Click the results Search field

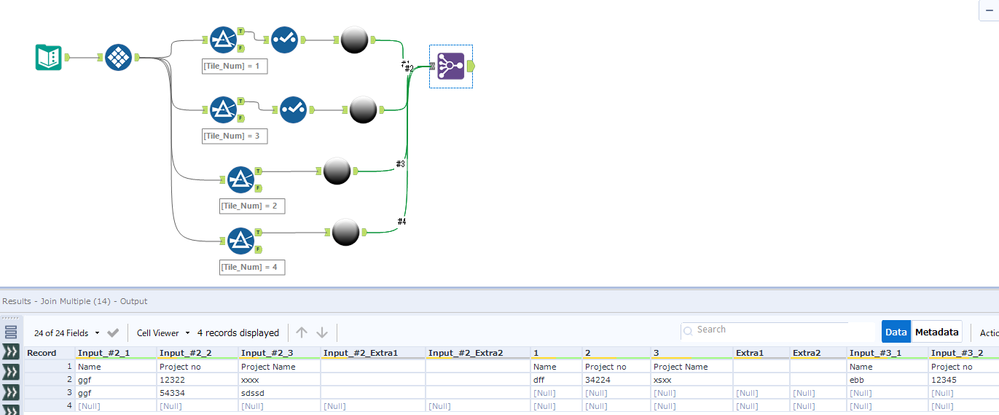click(x=780, y=330)
